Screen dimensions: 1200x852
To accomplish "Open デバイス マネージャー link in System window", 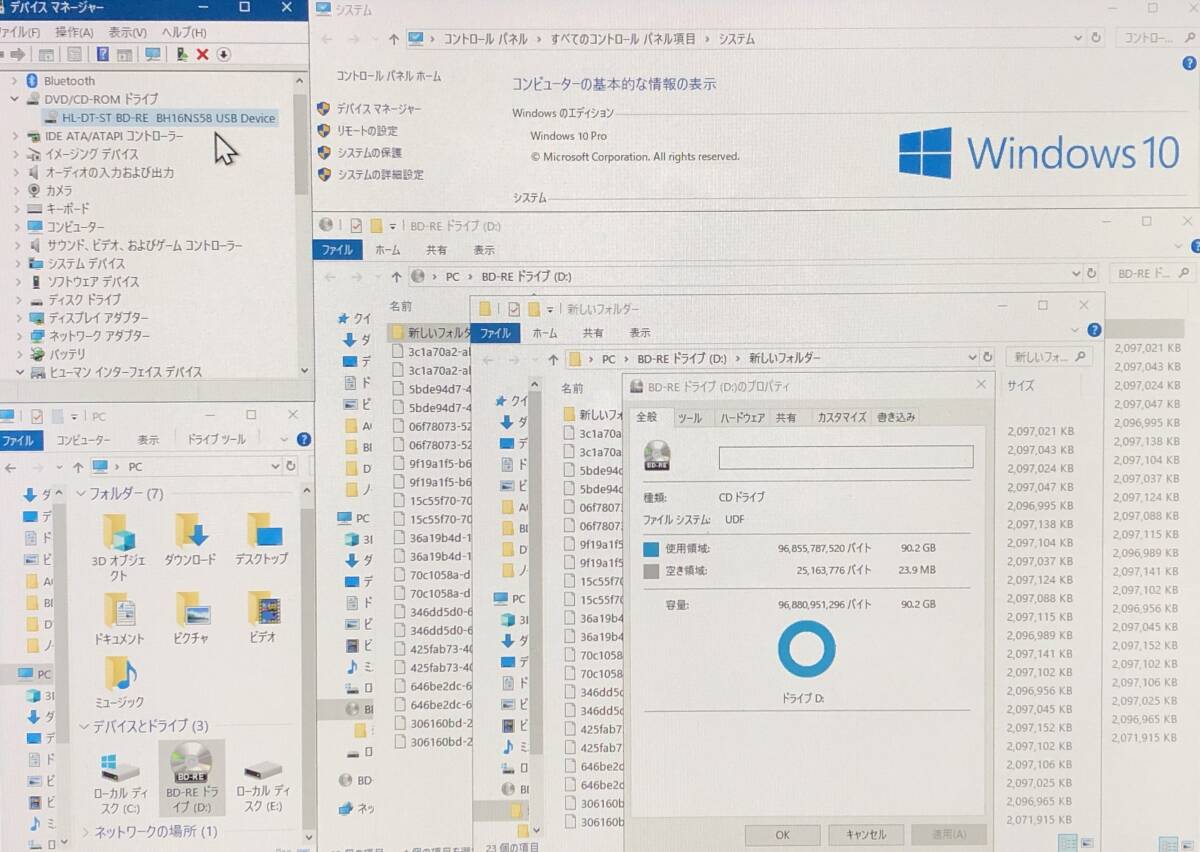I will (379, 109).
